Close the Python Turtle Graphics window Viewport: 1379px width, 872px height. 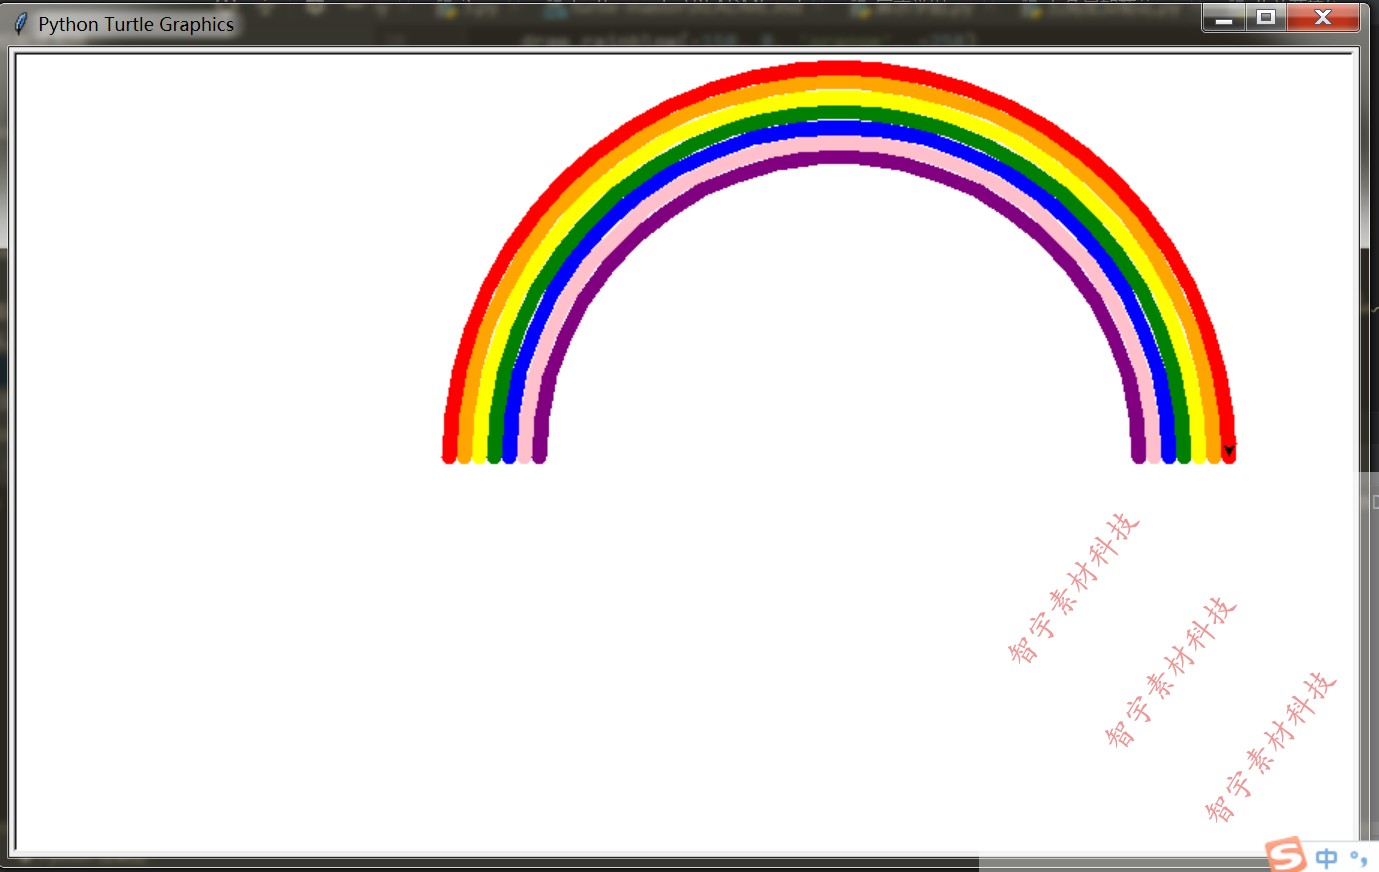point(1323,18)
